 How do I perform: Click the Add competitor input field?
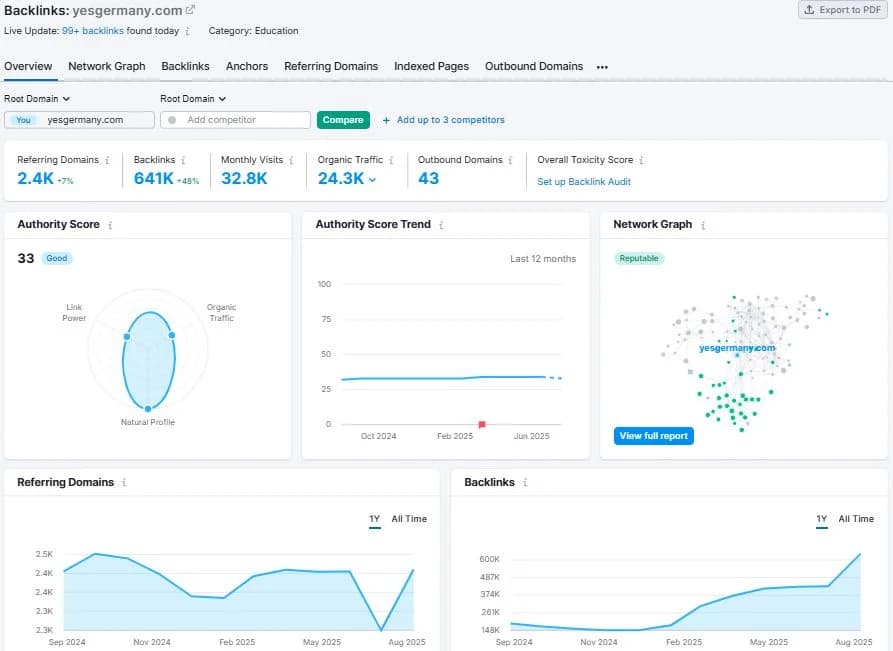pyautogui.click(x=235, y=120)
